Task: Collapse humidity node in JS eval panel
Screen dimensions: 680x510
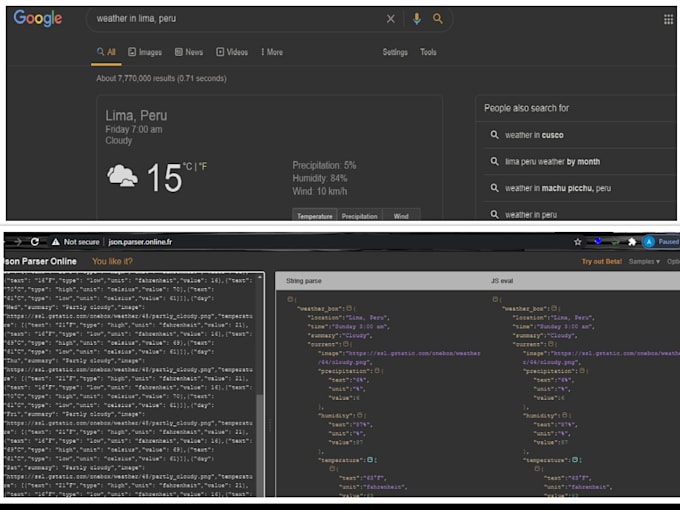Action: tap(564, 415)
